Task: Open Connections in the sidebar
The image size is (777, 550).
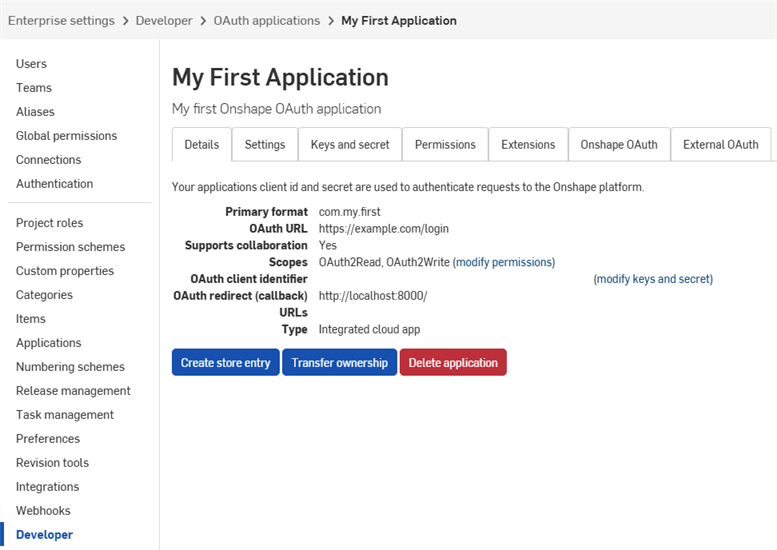Action: click(x=49, y=160)
